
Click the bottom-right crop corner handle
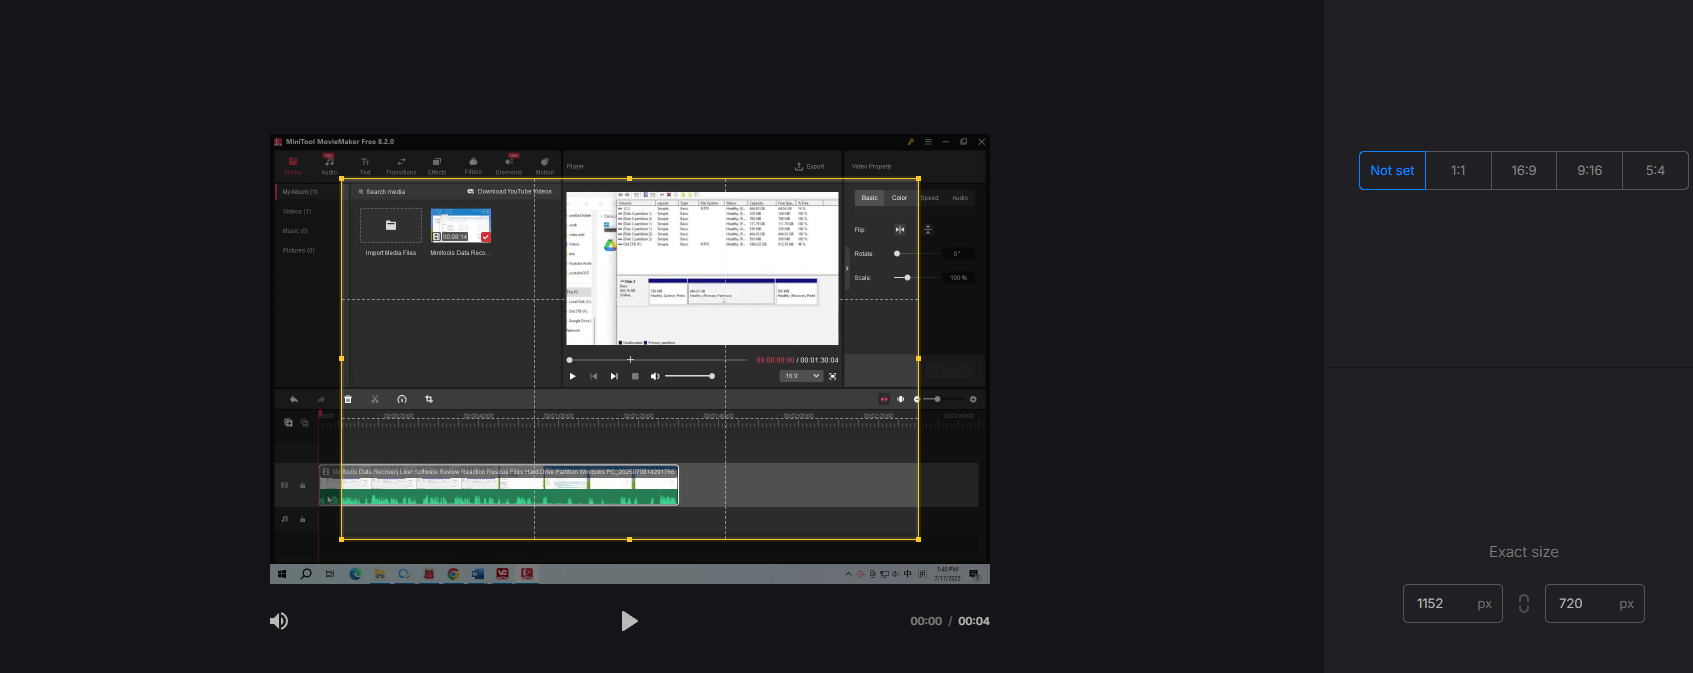[x=918, y=539]
